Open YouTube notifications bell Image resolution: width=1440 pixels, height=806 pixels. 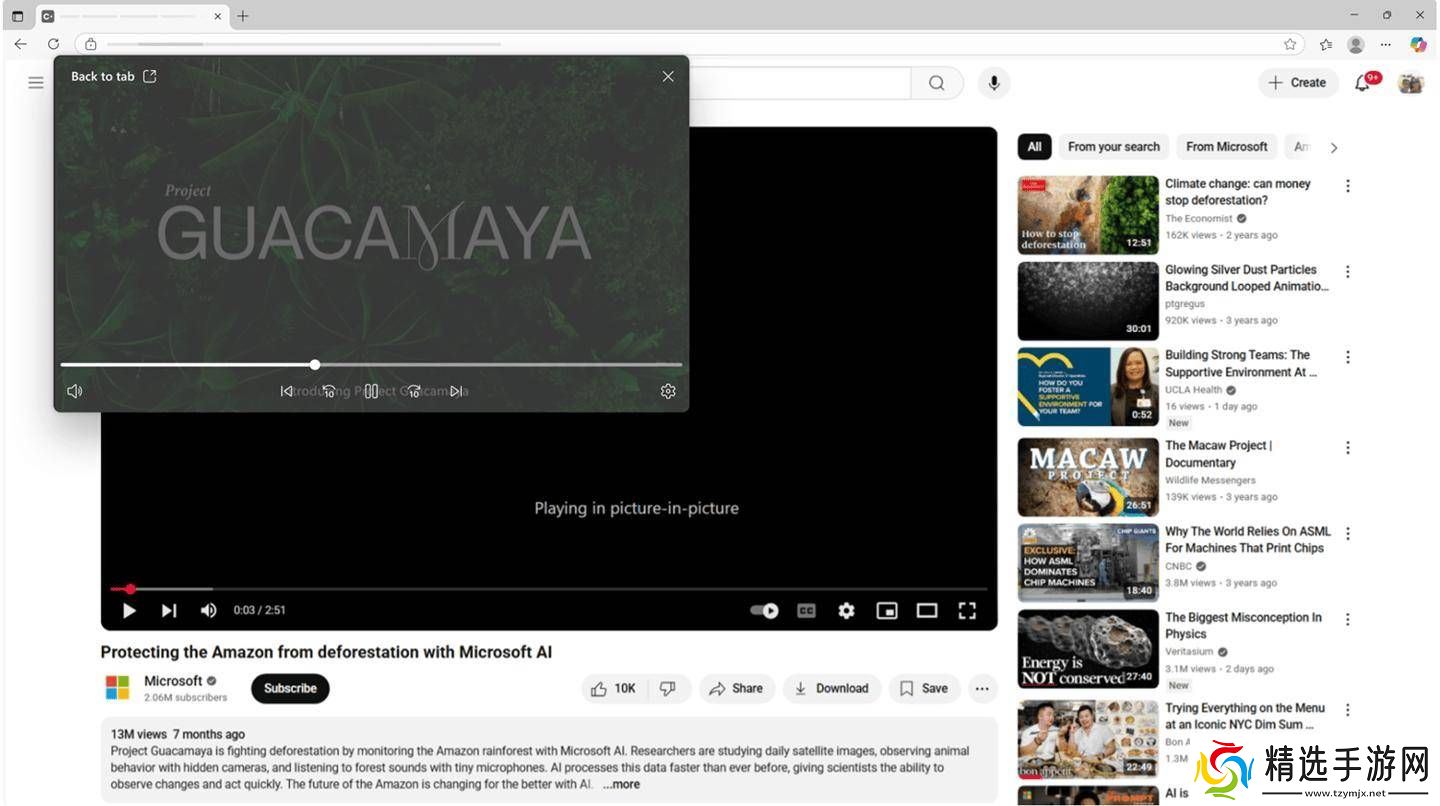(x=1362, y=83)
